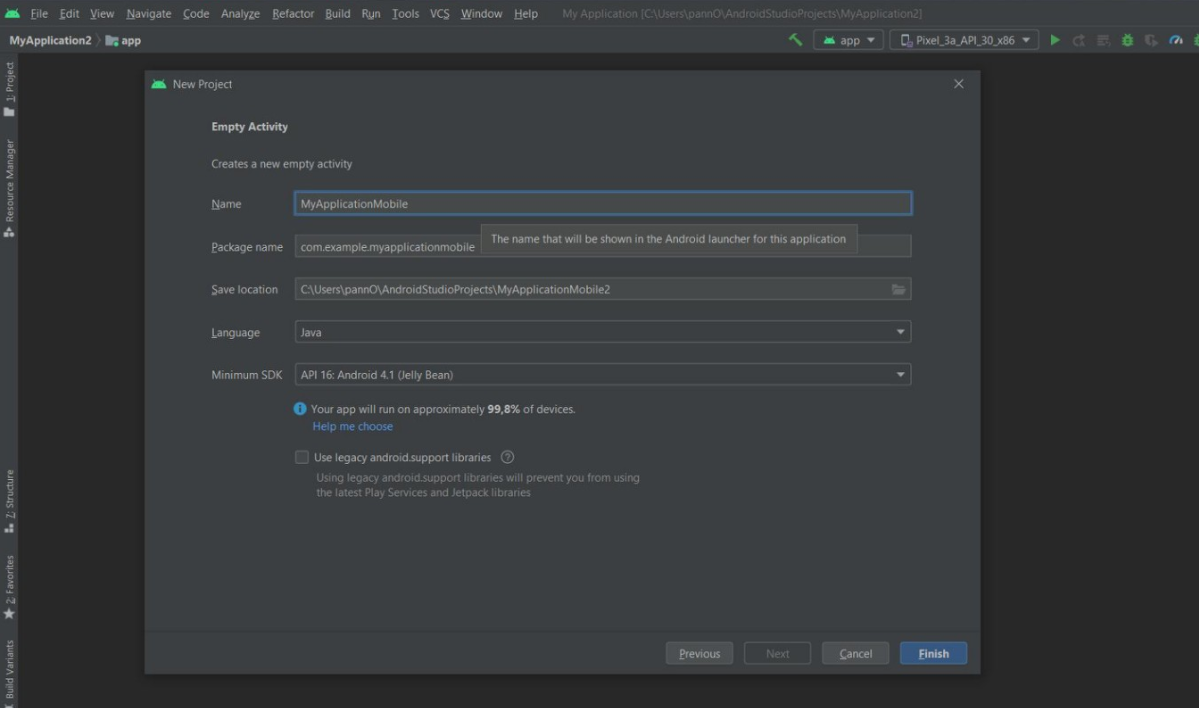Image resolution: width=1199 pixels, height=708 pixels.
Task: Click the Run with Coverage icon
Action: tap(1151, 40)
